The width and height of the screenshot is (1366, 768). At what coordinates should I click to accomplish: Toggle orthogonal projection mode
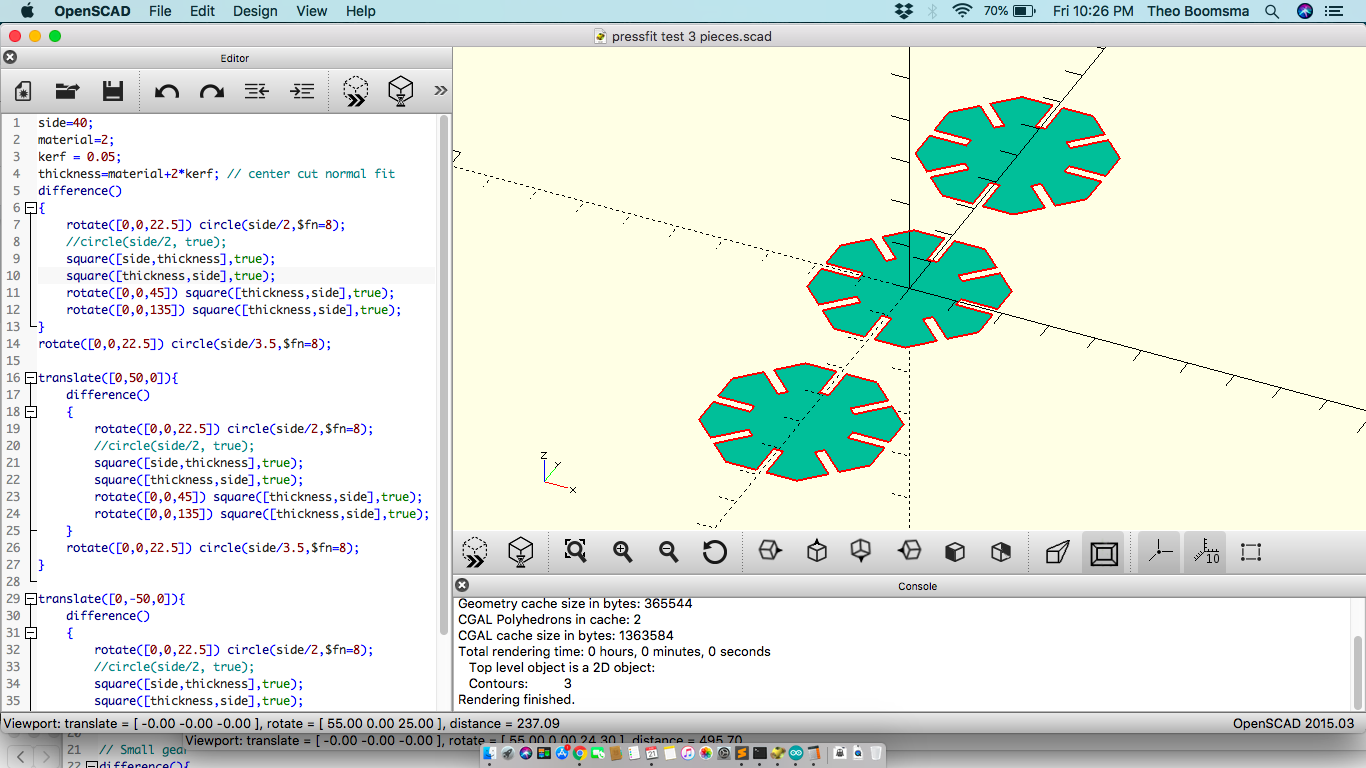[1104, 551]
